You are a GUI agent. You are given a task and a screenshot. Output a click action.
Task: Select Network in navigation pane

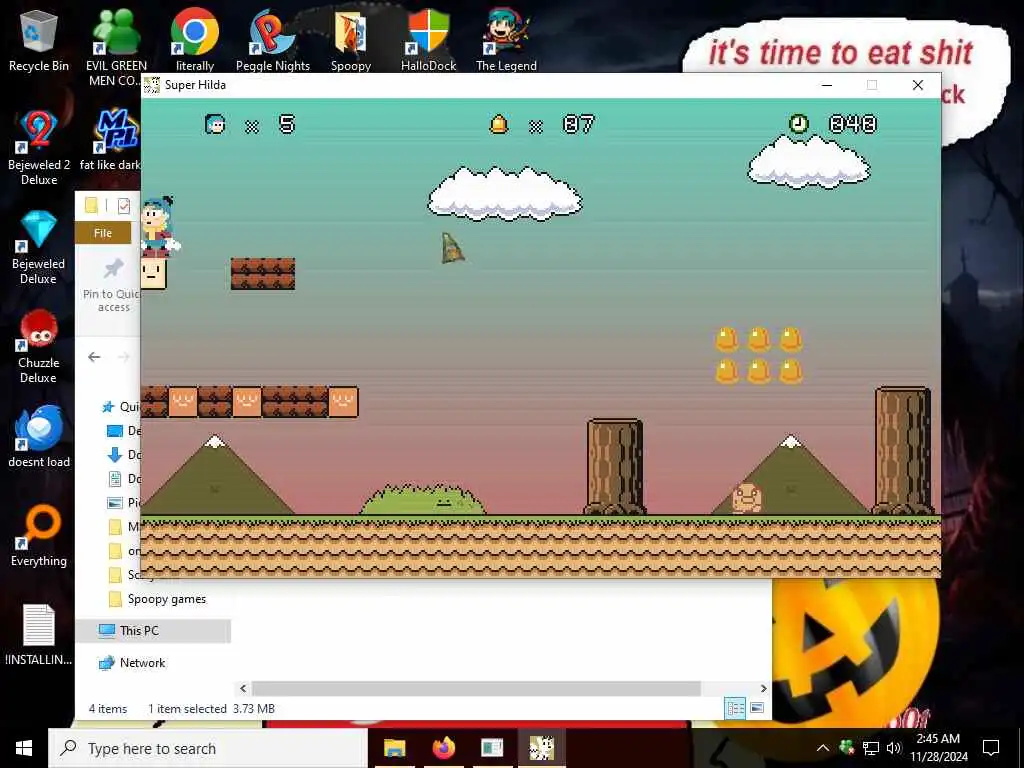click(x=133, y=663)
